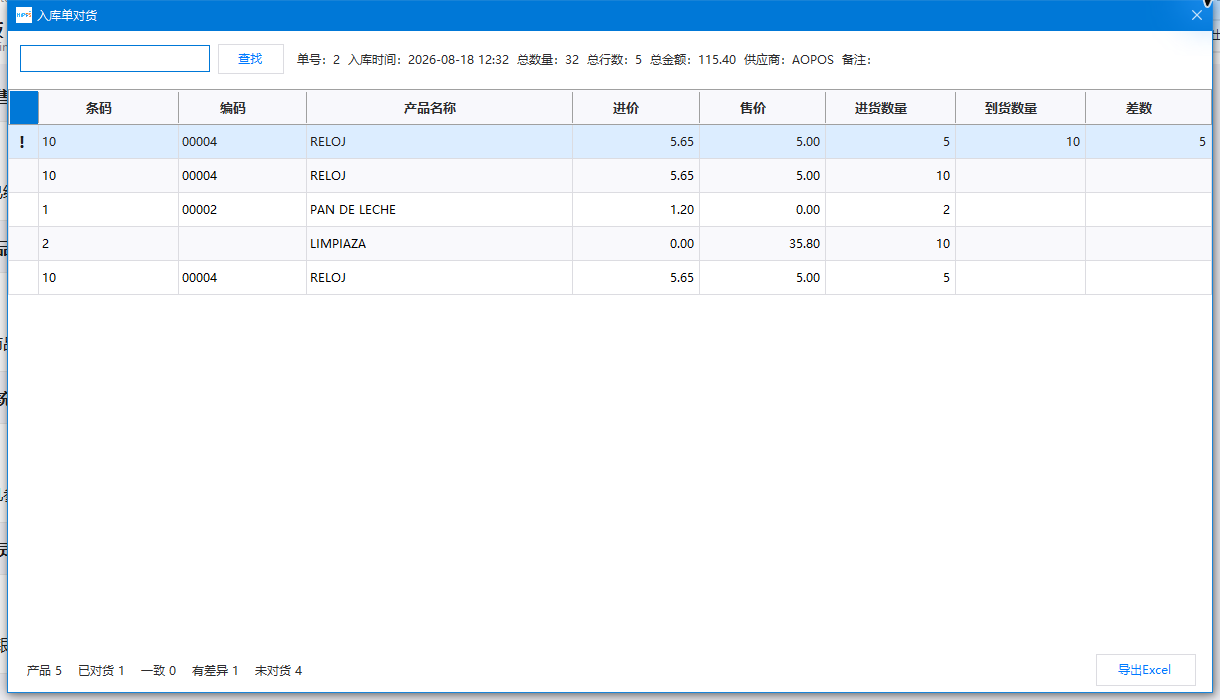Click the 0.00 sale price for PAN DE LECHE

763,210
